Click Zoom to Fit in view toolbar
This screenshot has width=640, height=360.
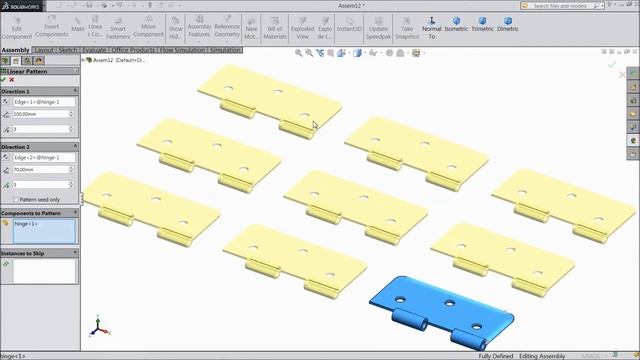pos(299,53)
